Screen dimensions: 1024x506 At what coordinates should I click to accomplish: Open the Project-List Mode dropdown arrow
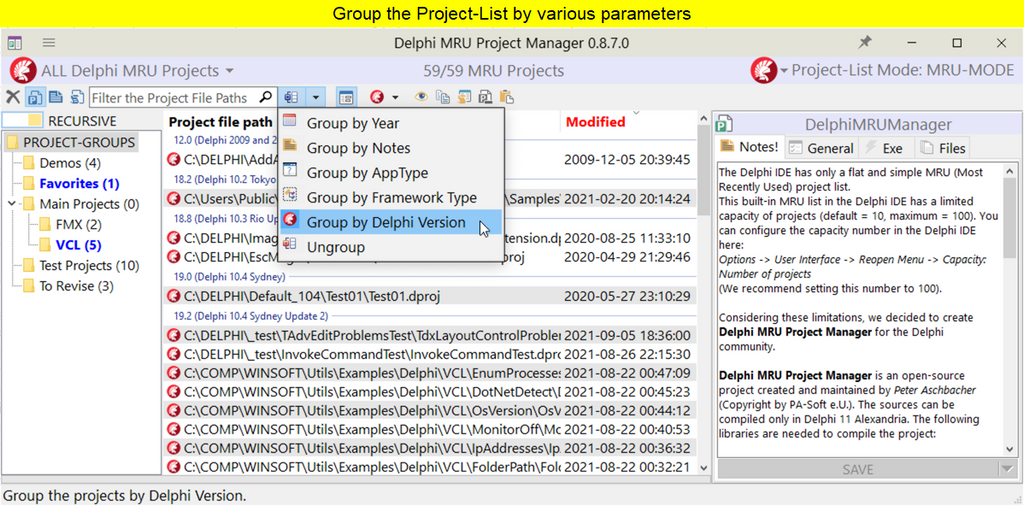[784, 71]
